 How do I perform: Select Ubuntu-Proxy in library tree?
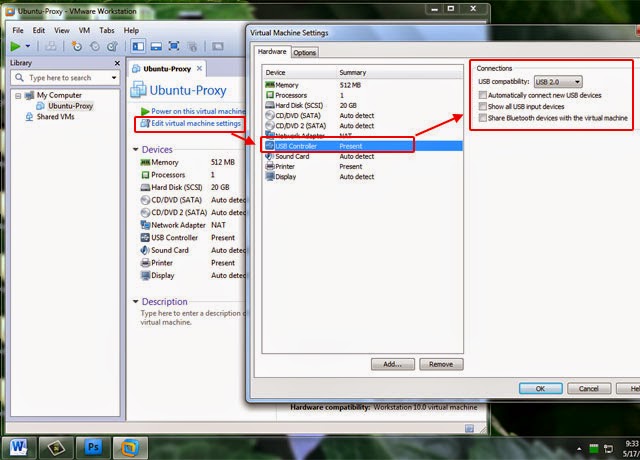point(70,106)
